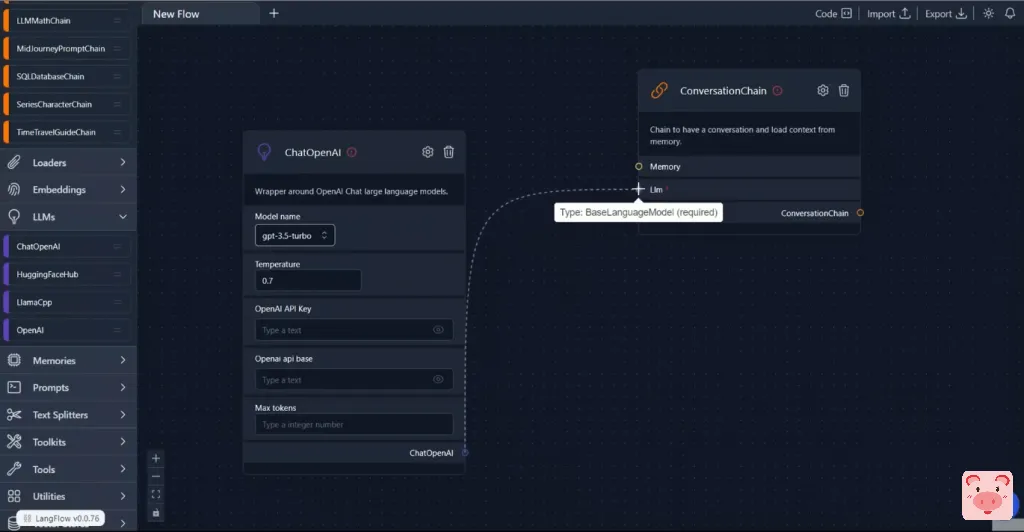This screenshot has width=1024, height=532.
Task: Click the LangFlow v0.0.76 version badge
Action: click(x=60, y=518)
